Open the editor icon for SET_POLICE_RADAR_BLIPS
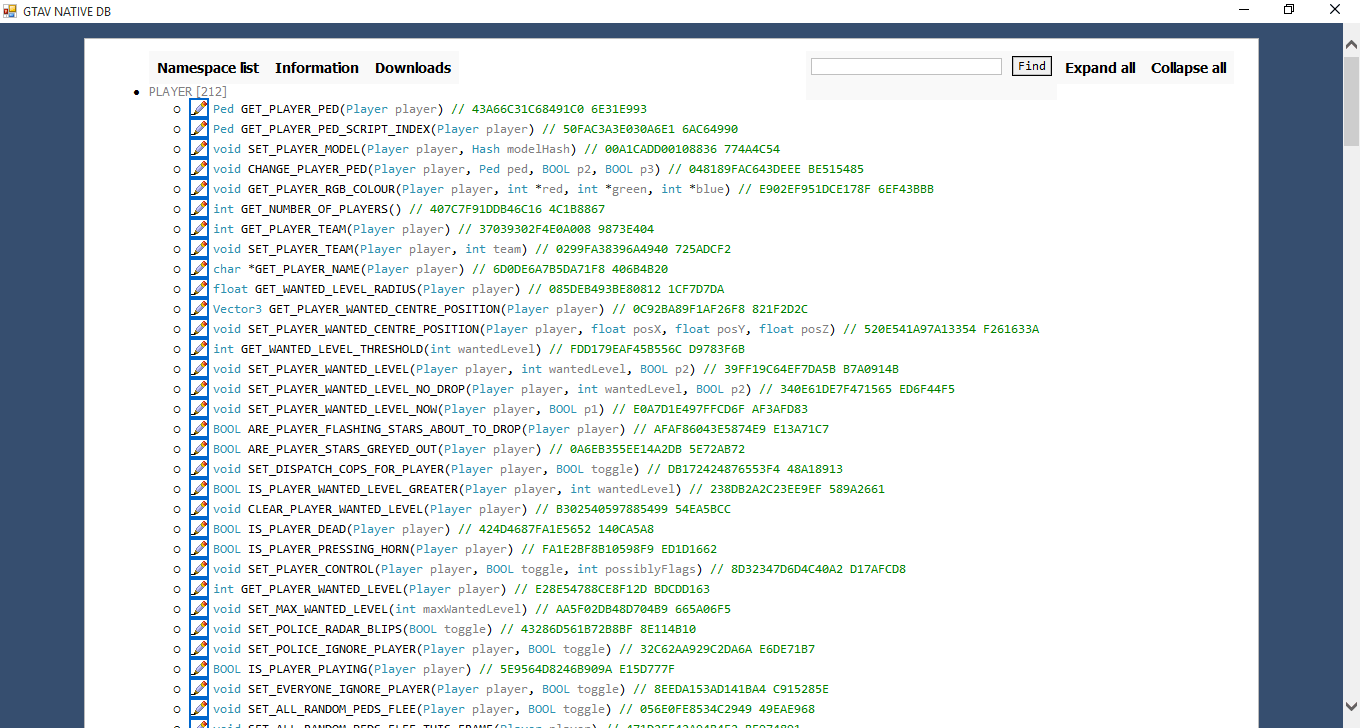The image size is (1360, 728). 198,629
